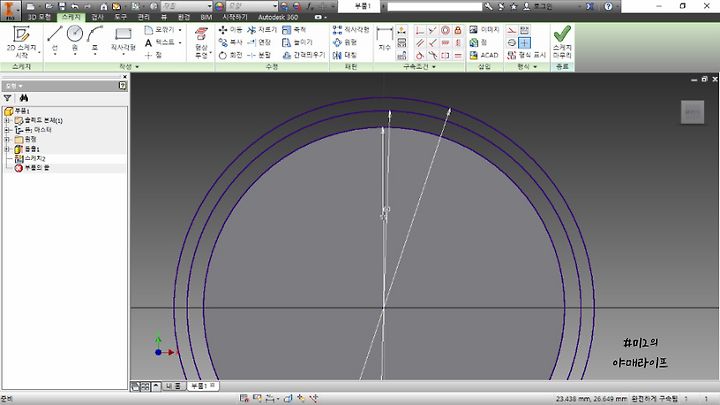The height and width of the screenshot is (405, 720).
Task: Activate the Project Geometry (형상 투영) tool
Action: pos(201,42)
